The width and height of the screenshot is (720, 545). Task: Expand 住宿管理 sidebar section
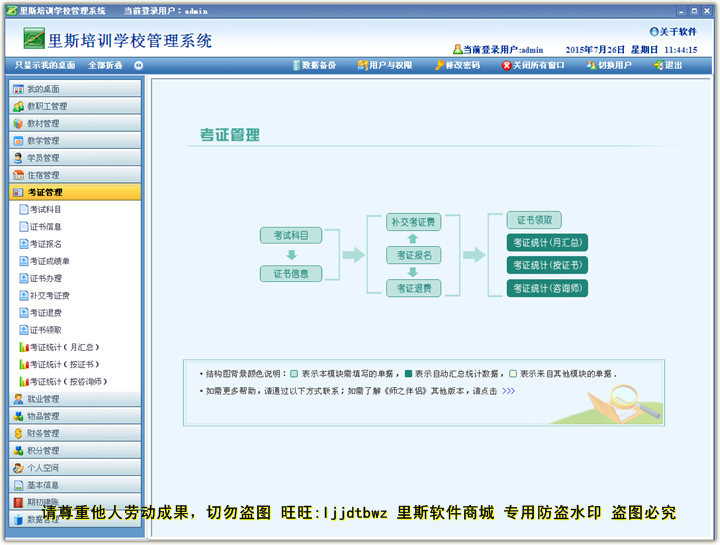(75, 175)
